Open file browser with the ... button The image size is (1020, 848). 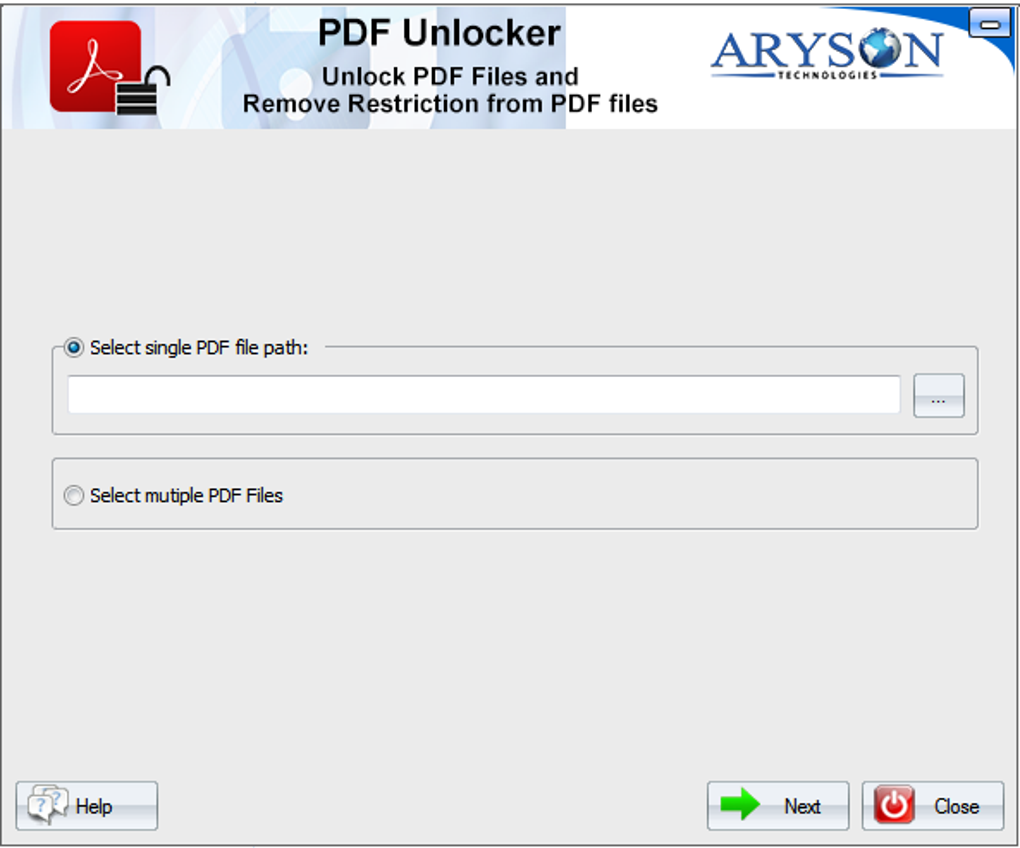point(938,395)
